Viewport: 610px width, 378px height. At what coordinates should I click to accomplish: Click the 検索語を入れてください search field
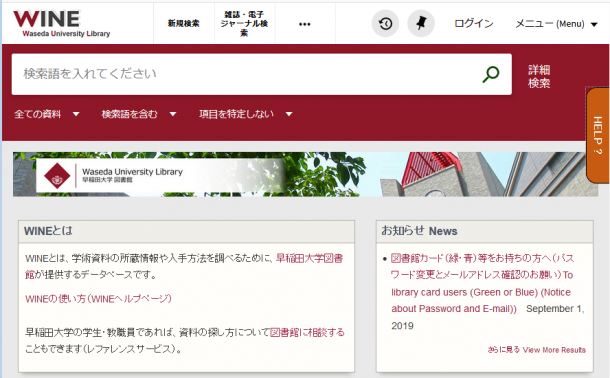[245, 74]
